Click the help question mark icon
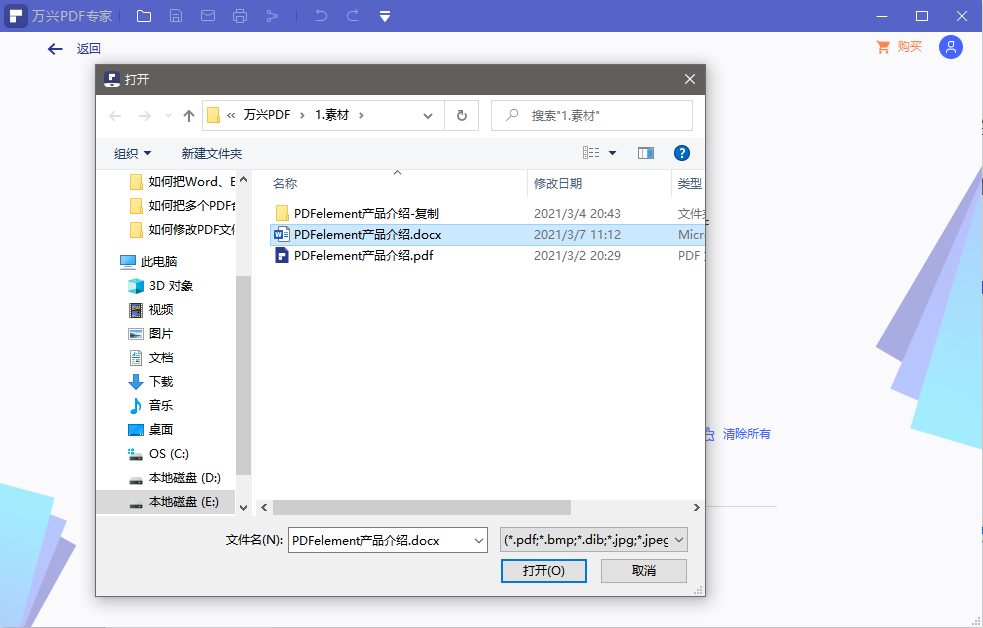Screen dimensions: 983x628 coord(682,153)
